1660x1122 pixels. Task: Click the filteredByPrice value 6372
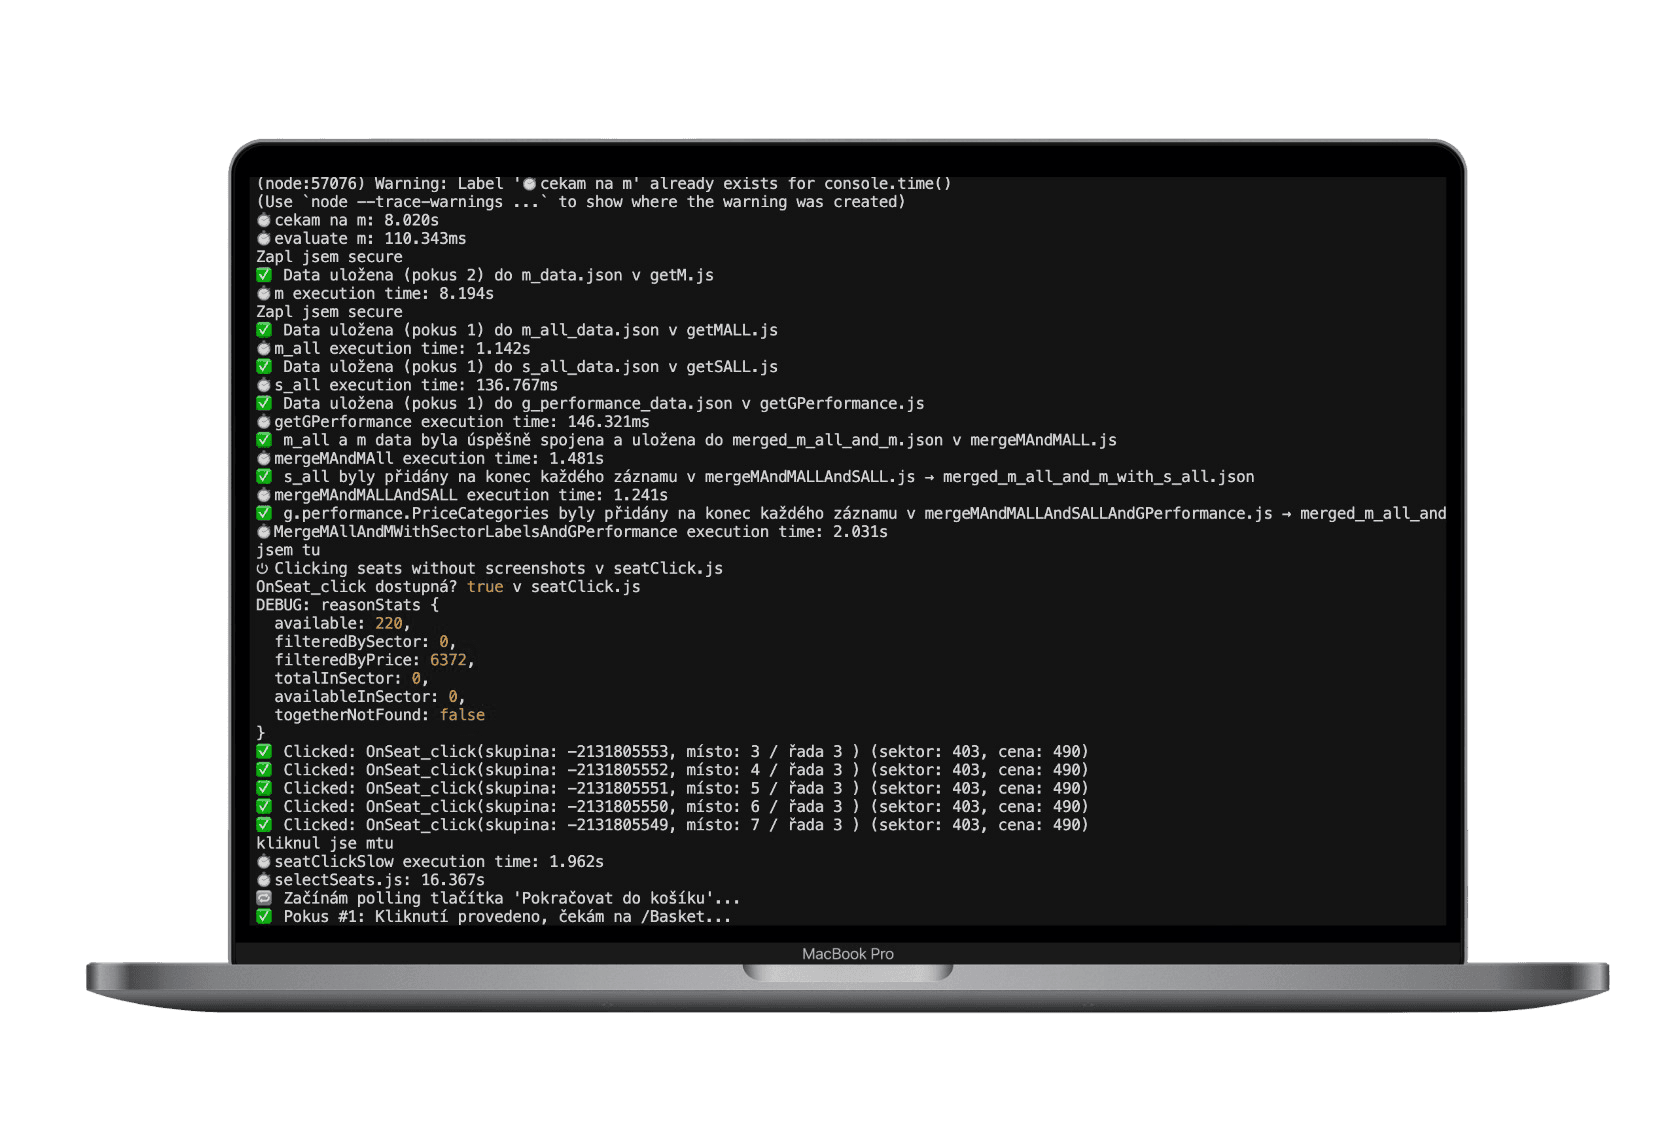pos(448,660)
